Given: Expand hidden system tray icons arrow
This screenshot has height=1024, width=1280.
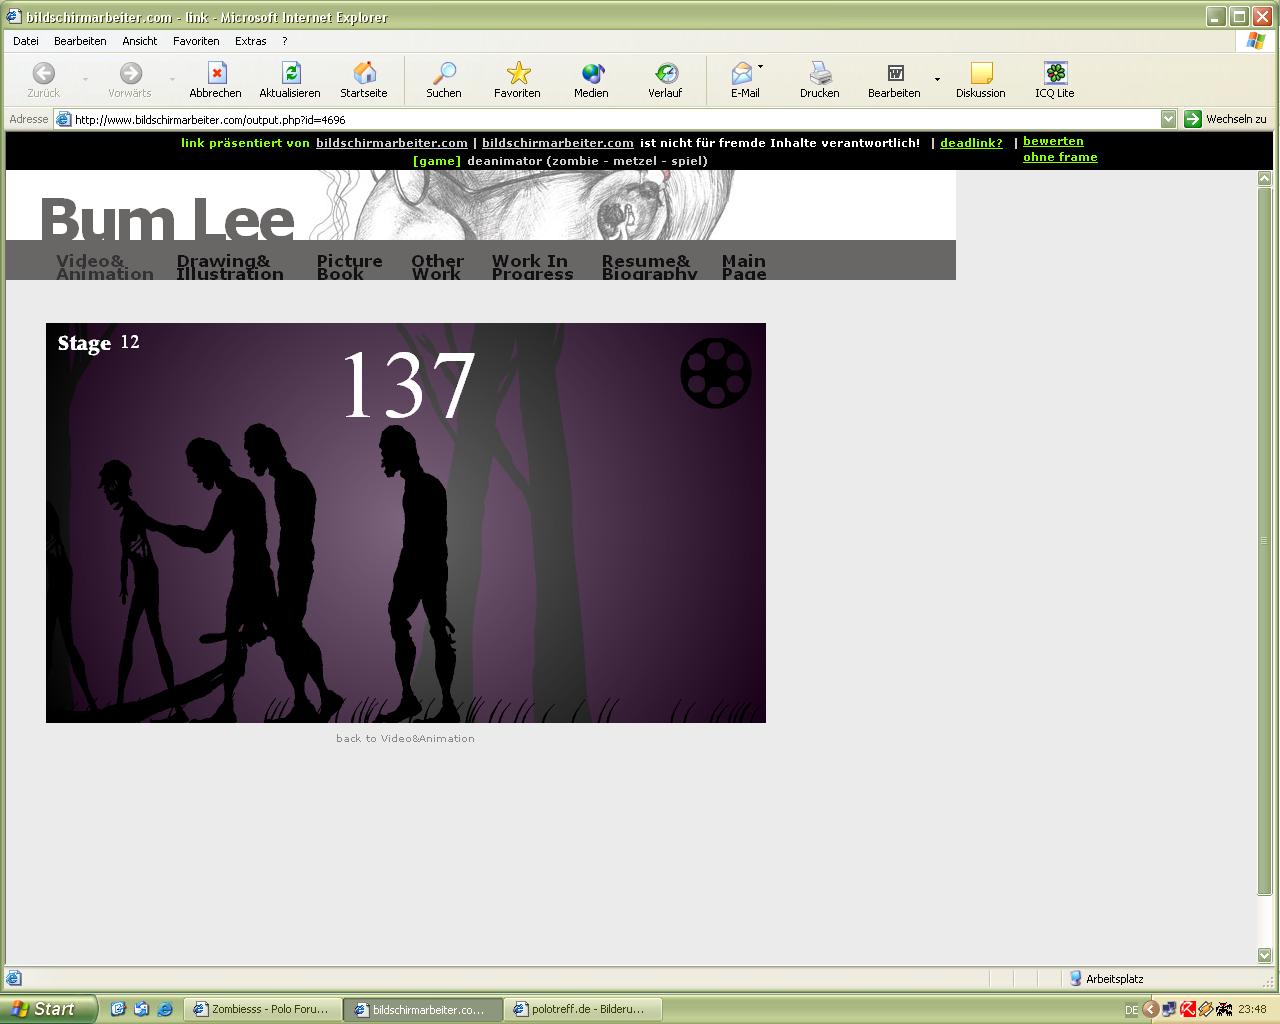Looking at the screenshot, I should pyautogui.click(x=1150, y=1010).
